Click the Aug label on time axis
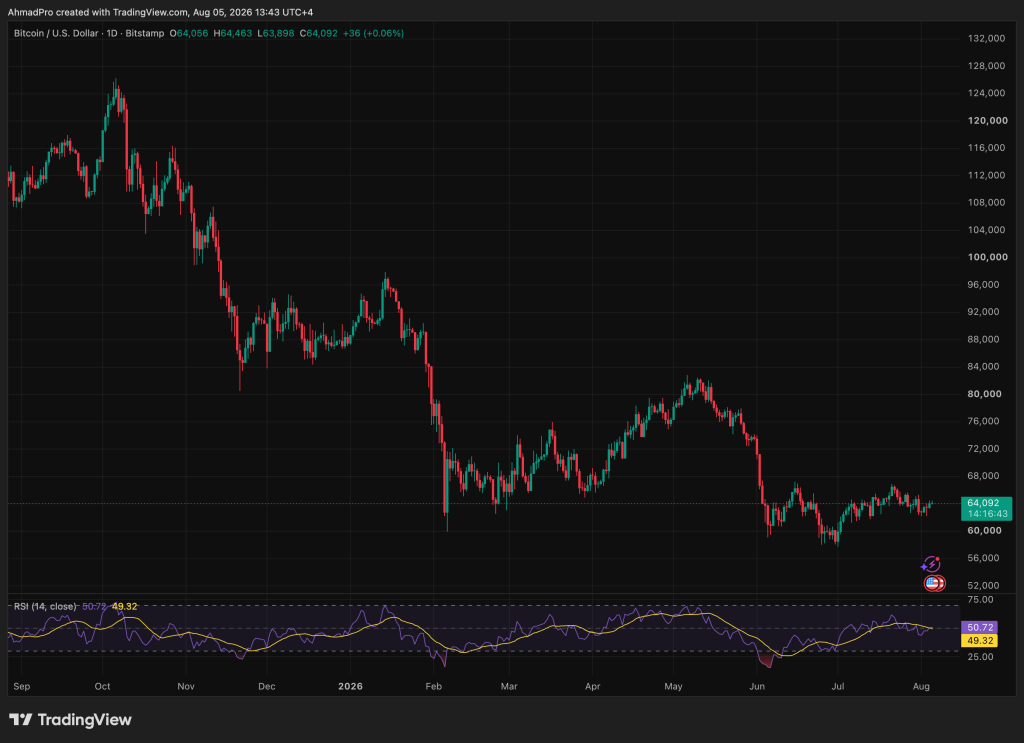The image size is (1024, 743). pyautogui.click(x=921, y=686)
